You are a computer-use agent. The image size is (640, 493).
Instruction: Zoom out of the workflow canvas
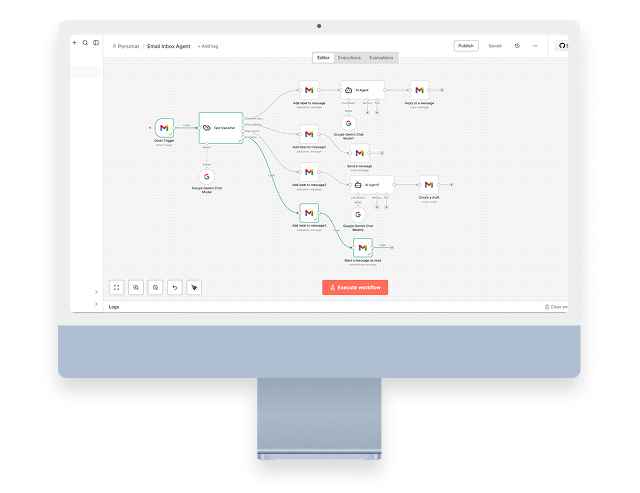(155, 287)
